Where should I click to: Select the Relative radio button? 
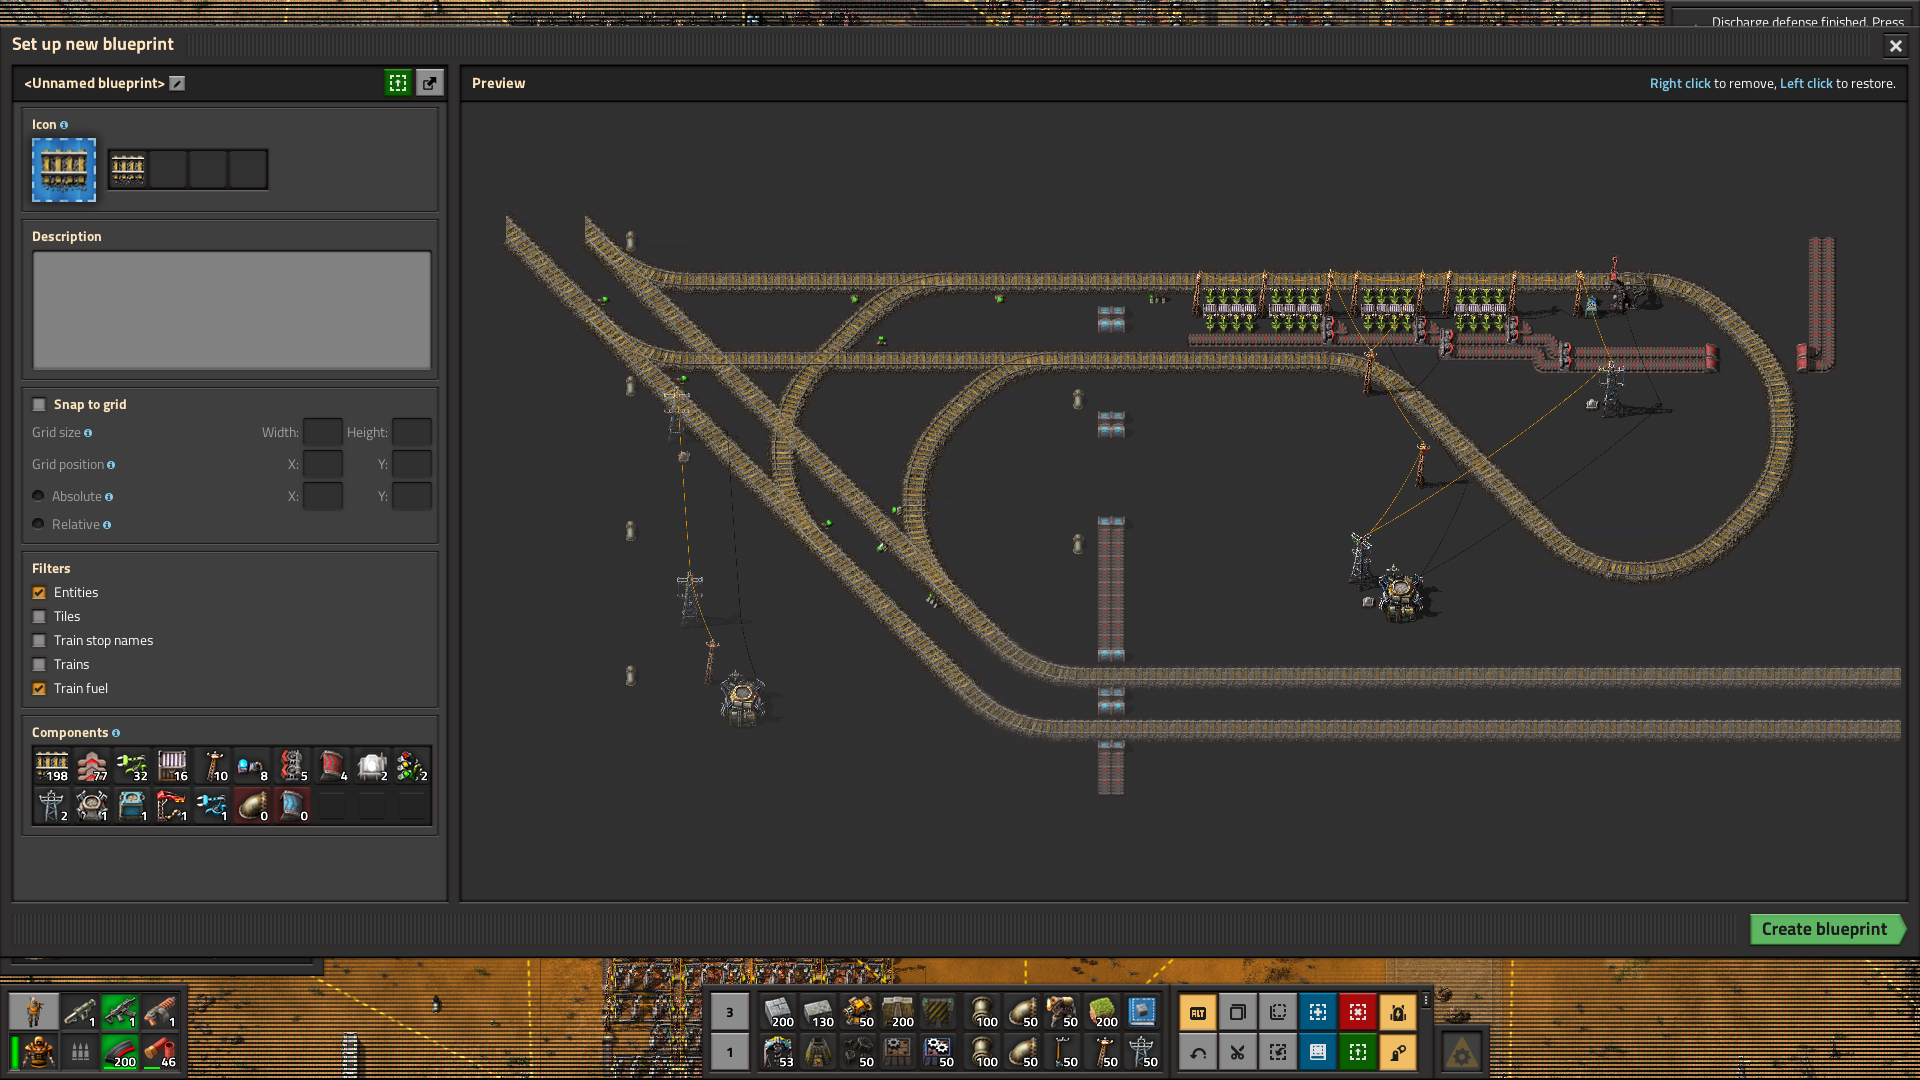tap(38, 524)
